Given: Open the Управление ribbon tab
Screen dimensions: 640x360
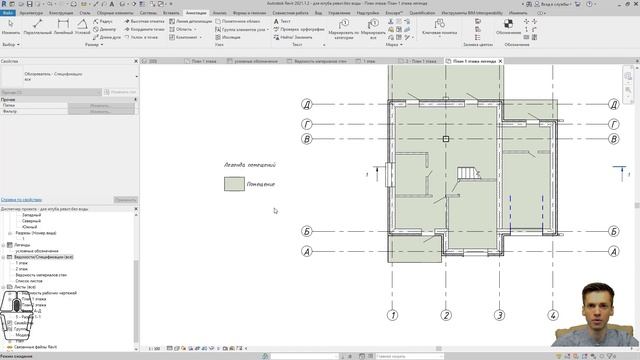Looking at the screenshot, I should coord(339,13).
